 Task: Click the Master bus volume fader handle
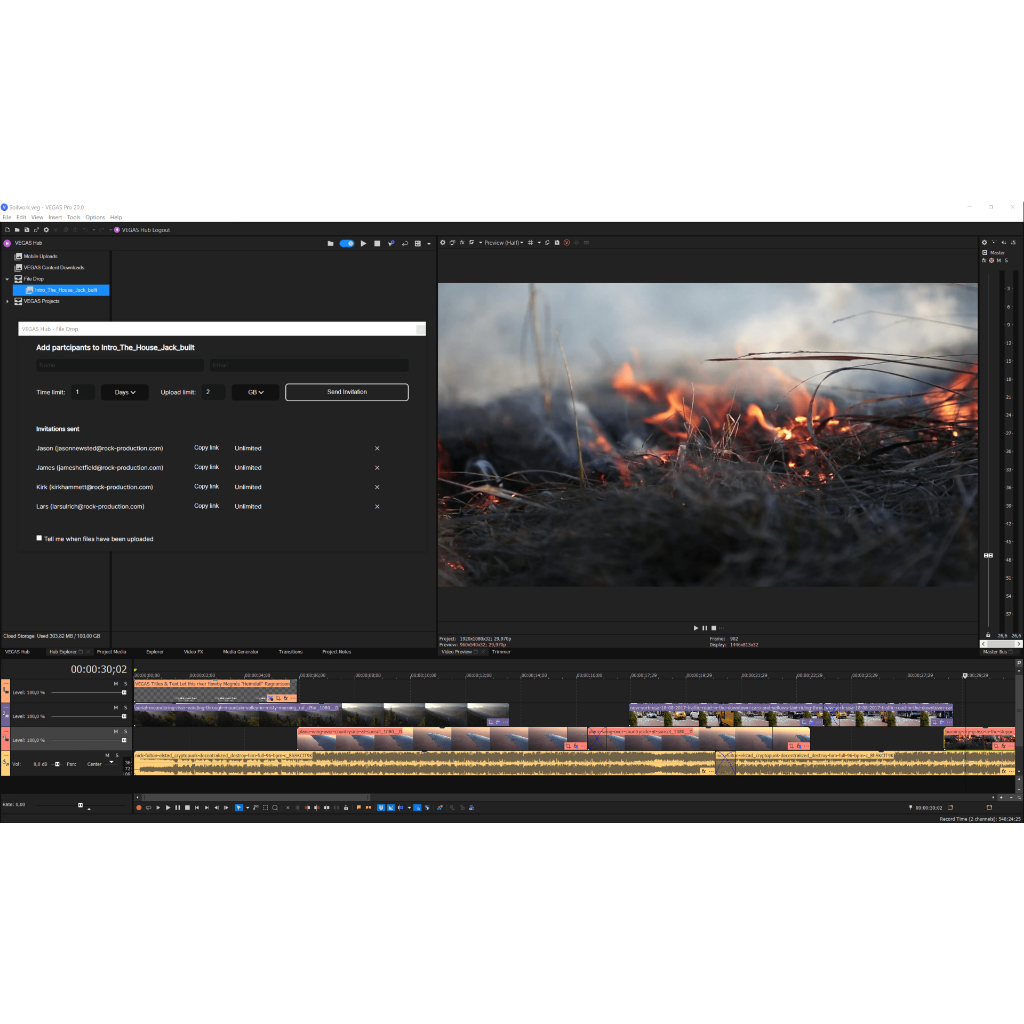tap(988, 556)
